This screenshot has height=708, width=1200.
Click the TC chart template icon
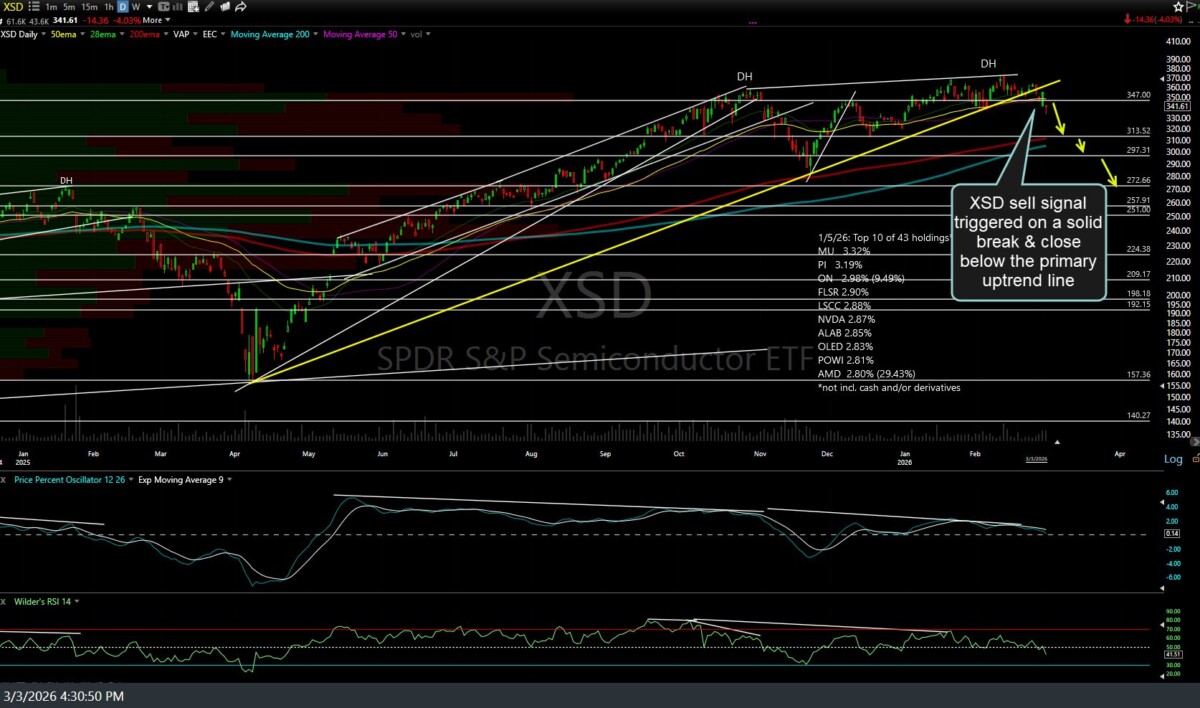click(x=165, y=6)
